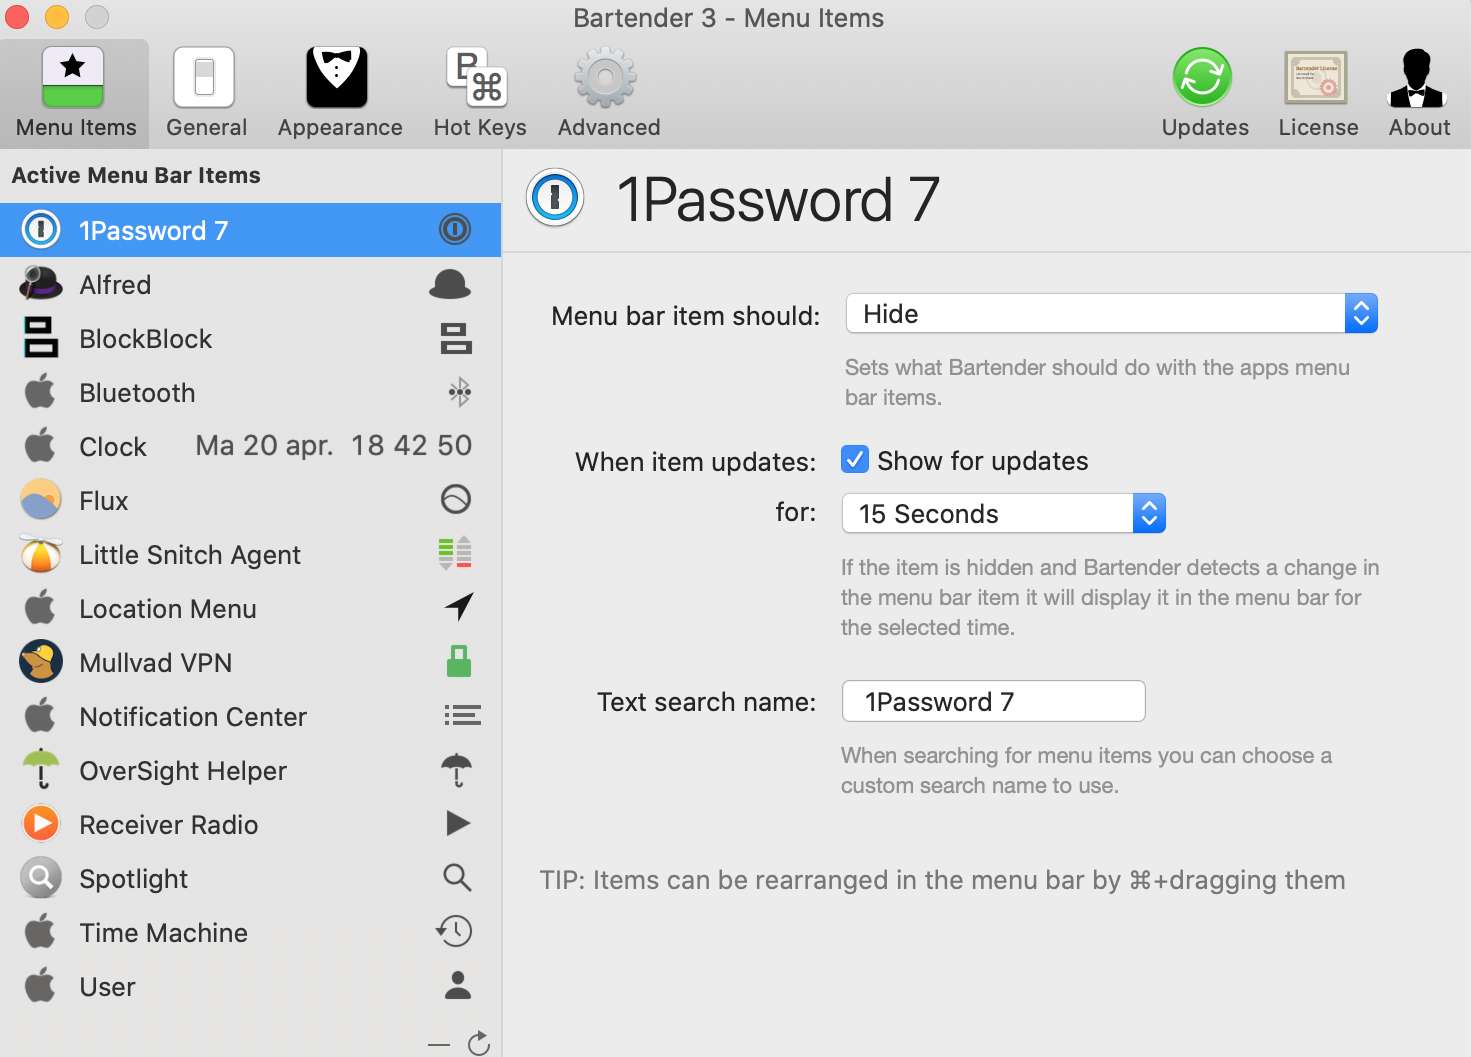Open the Updates tab

(1204, 94)
